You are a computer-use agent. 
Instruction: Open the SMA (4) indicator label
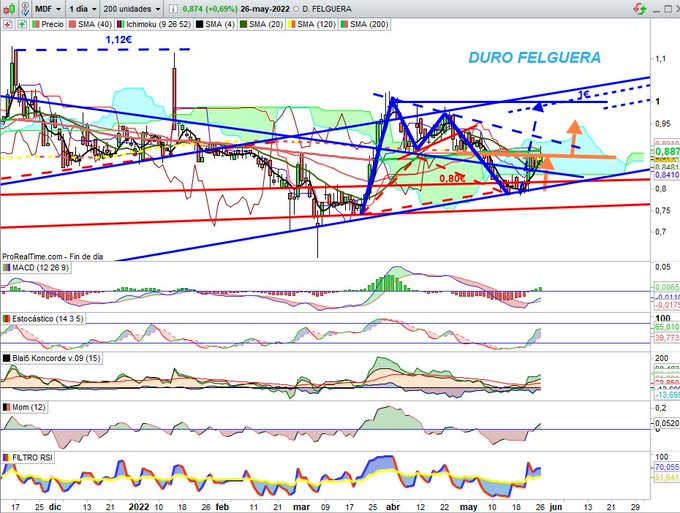[216, 25]
